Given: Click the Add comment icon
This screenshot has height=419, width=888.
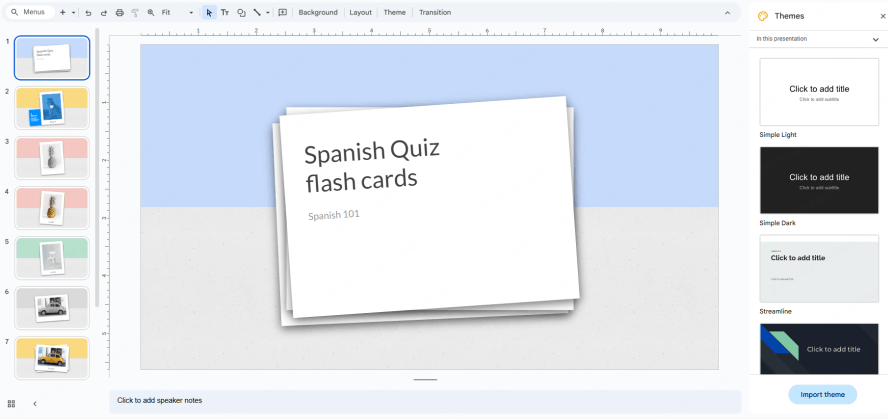Looking at the screenshot, I should 283,12.
